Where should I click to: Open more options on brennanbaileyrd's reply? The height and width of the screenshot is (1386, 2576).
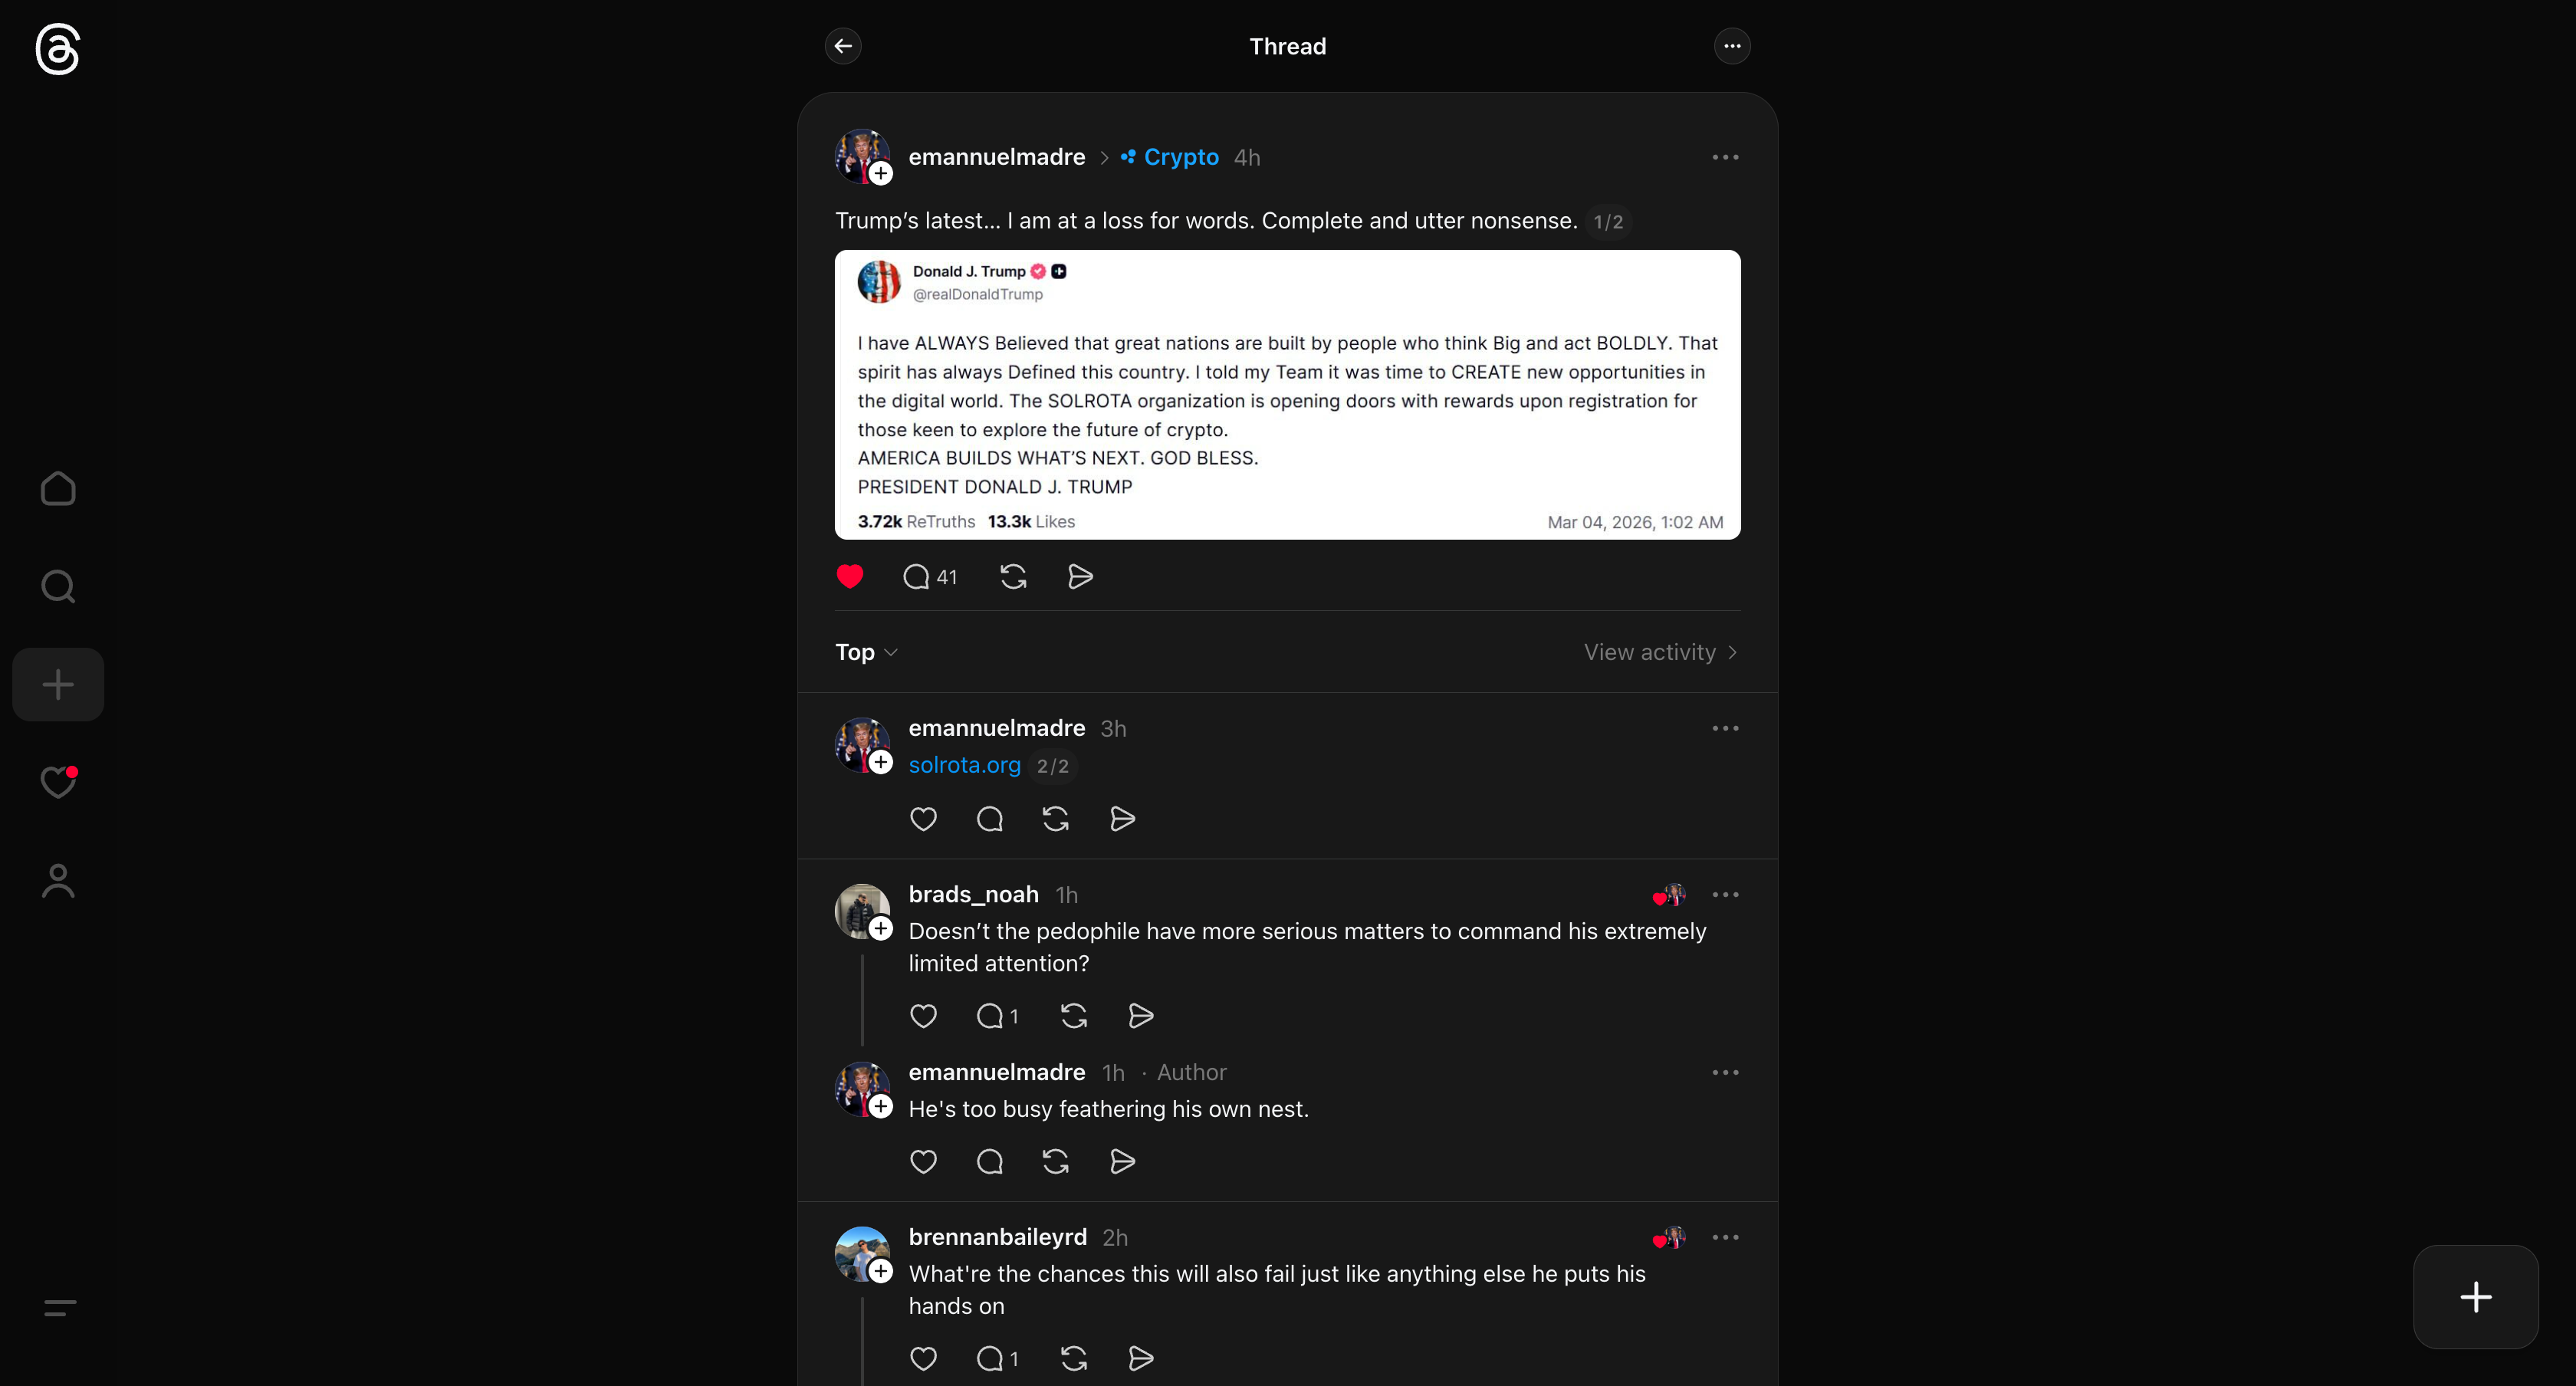1725,1237
